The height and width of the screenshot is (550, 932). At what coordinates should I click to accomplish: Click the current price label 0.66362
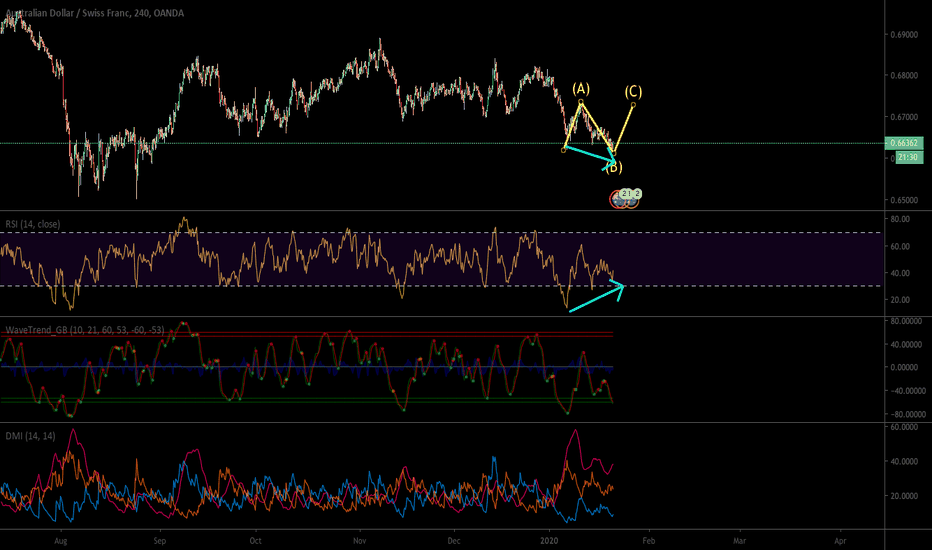(x=908, y=144)
